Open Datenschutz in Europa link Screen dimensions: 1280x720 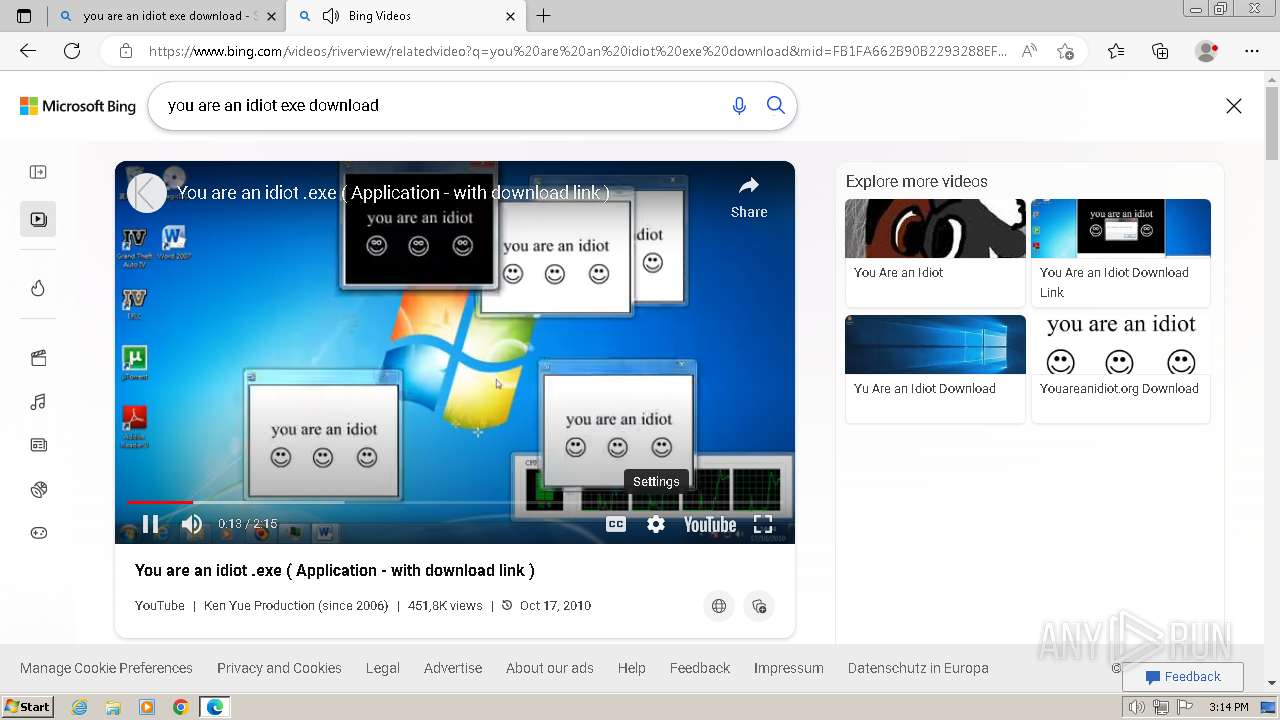point(918,668)
